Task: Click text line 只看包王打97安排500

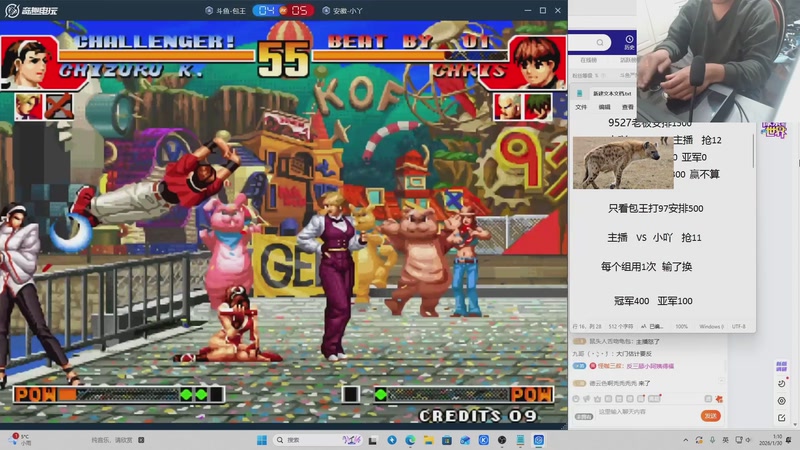Action: pyautogui.click(x=656, y=208)
